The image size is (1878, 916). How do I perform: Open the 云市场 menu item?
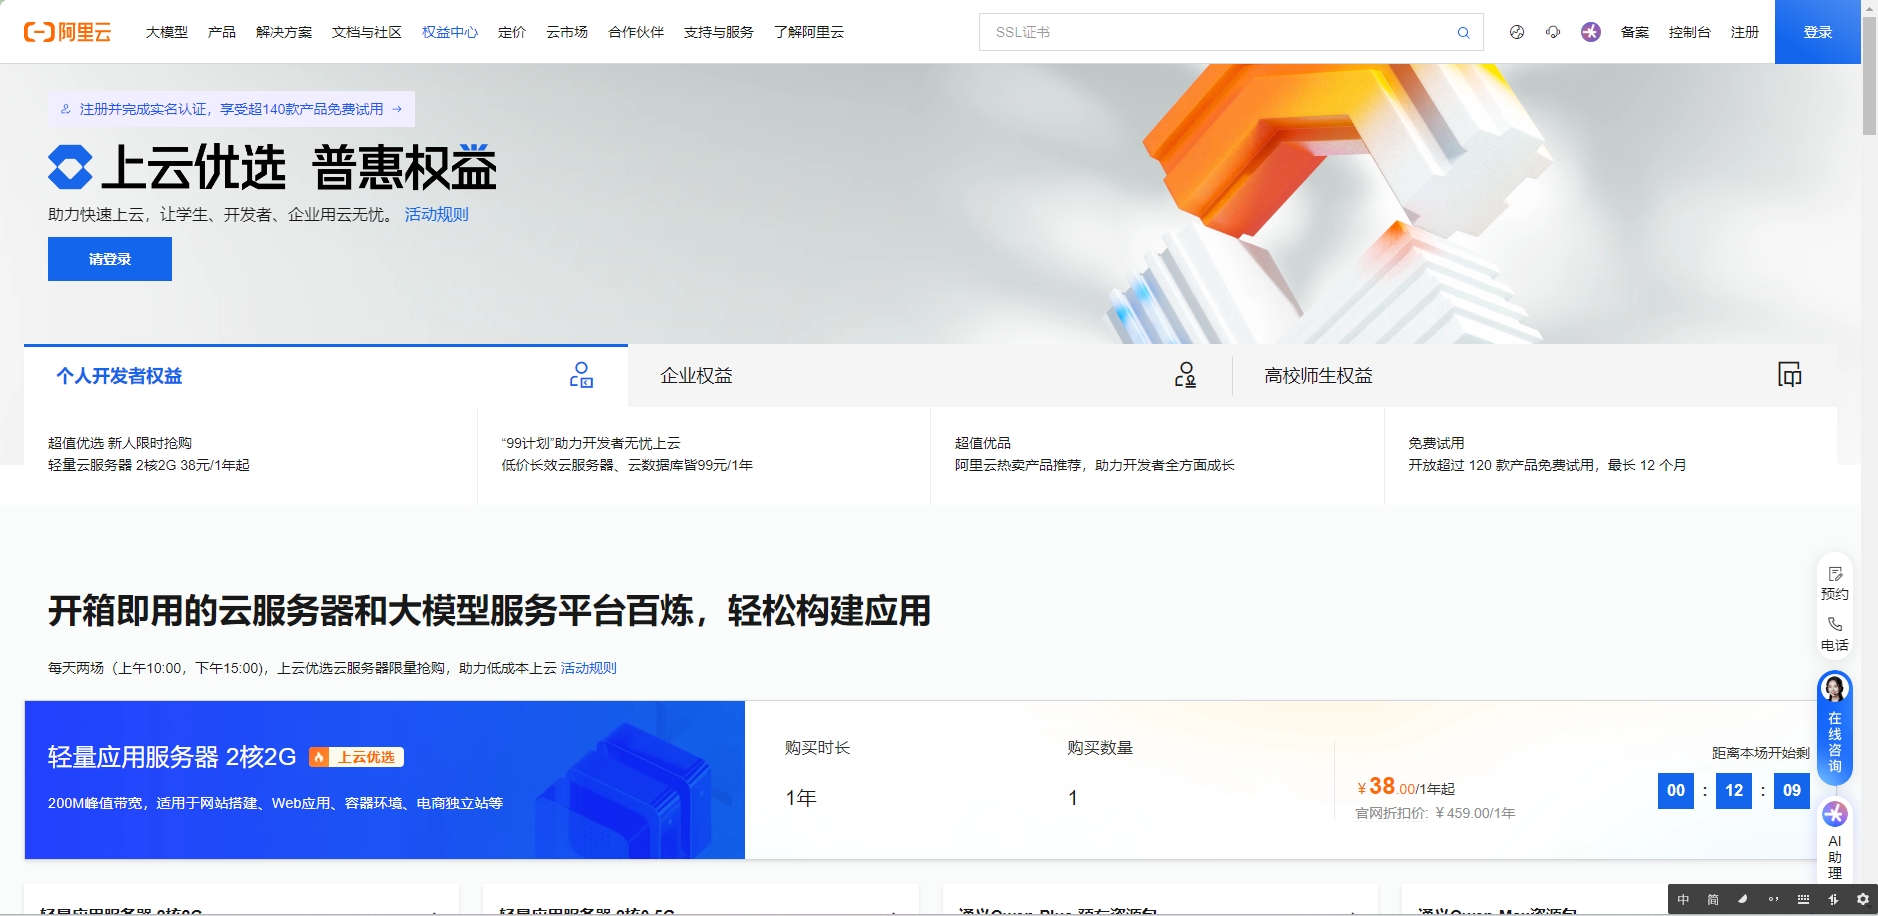[x=567, y=32]
